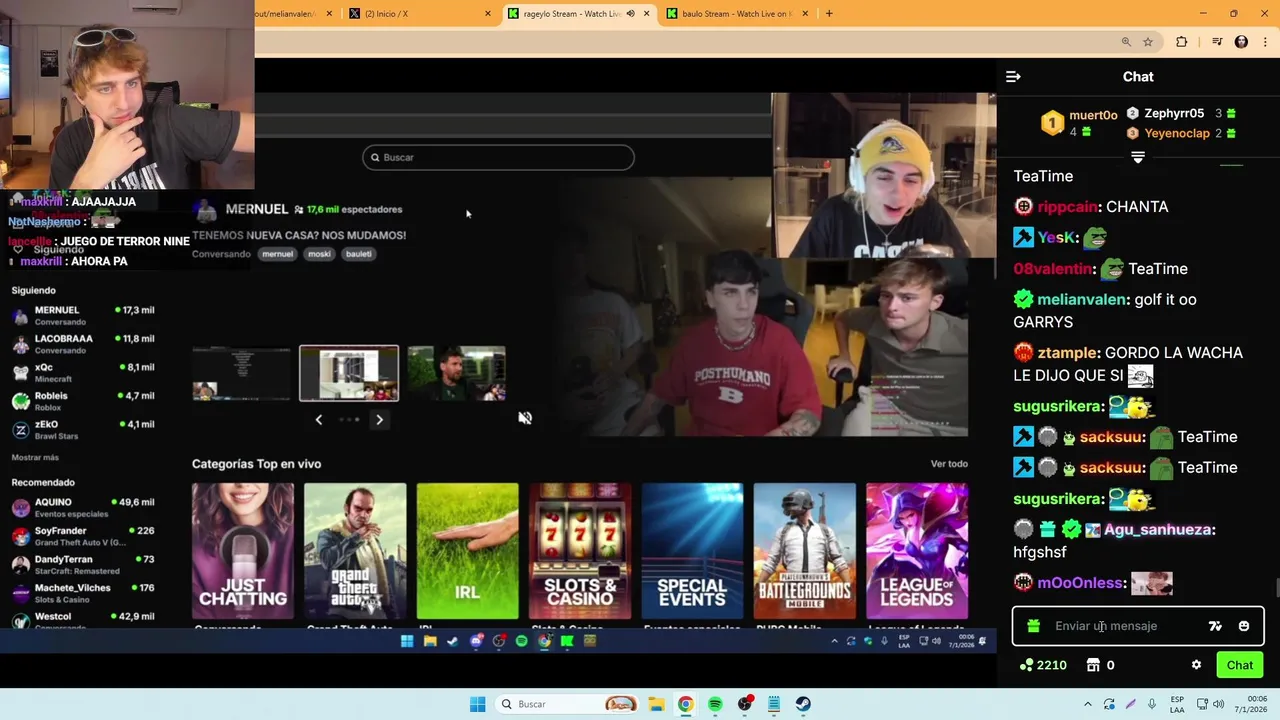Click the bauleti tag

(358, 254)
